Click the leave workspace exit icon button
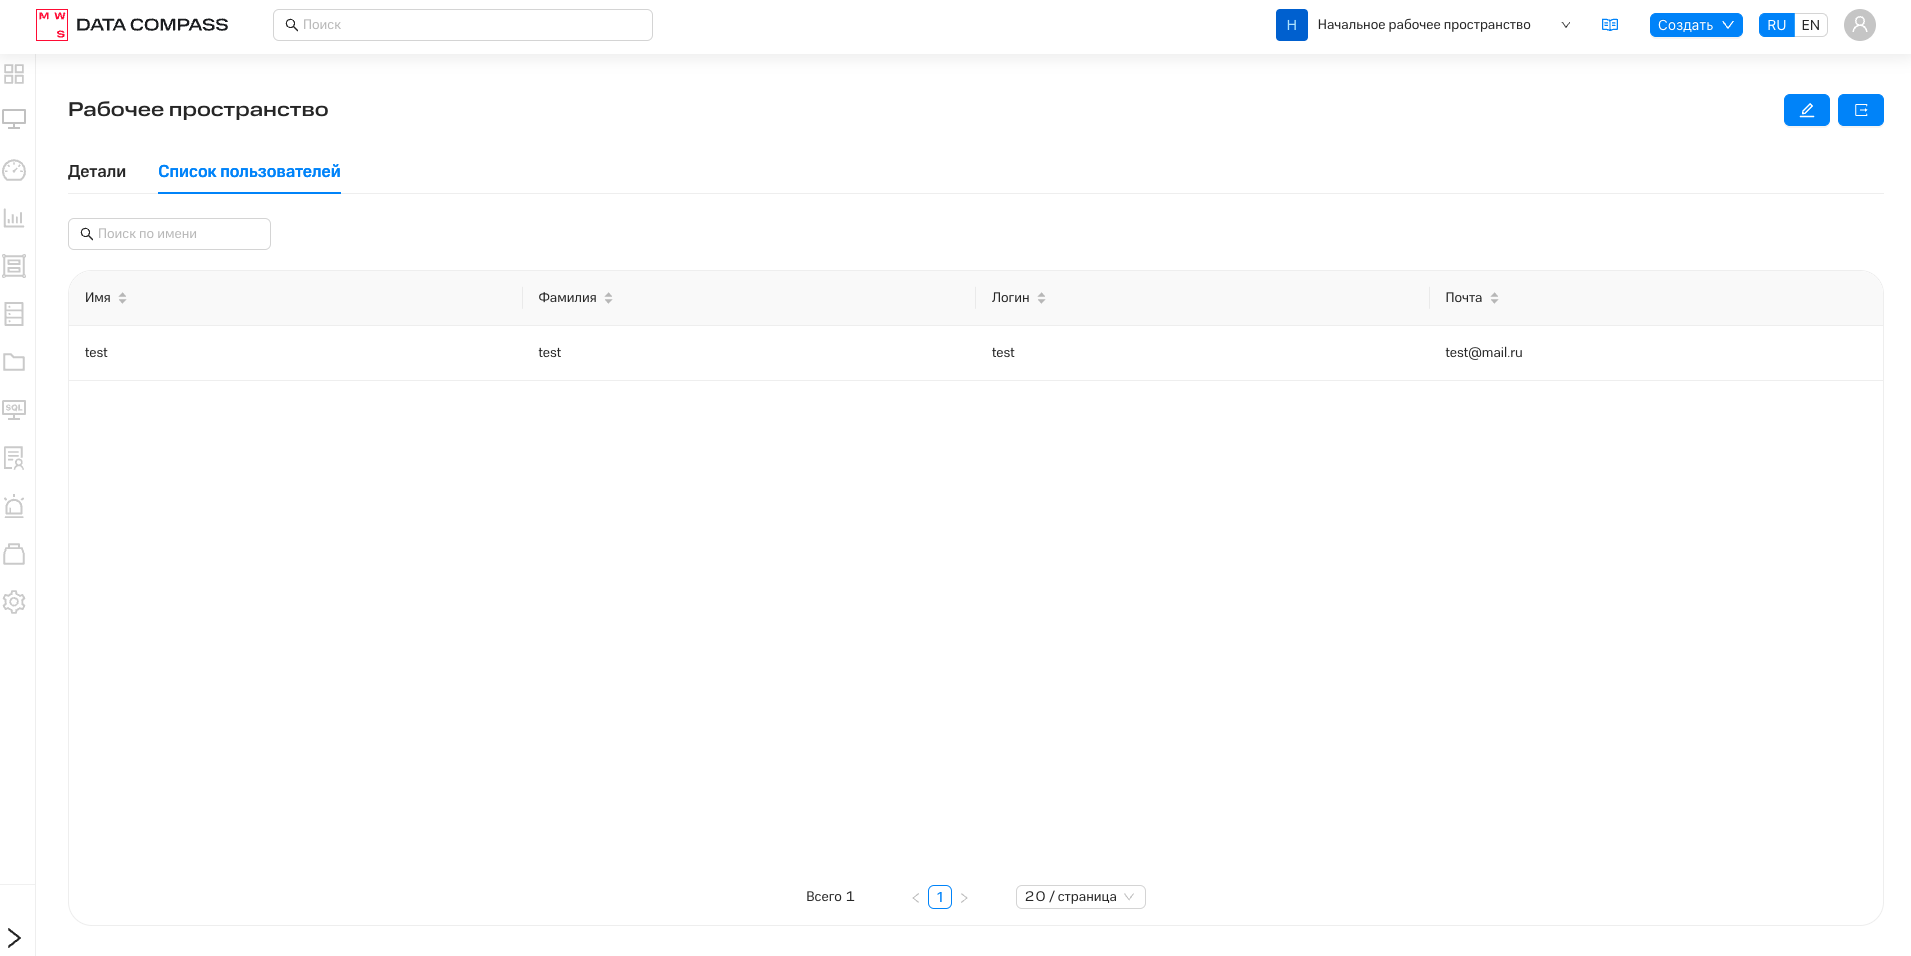 [1860, 110]
